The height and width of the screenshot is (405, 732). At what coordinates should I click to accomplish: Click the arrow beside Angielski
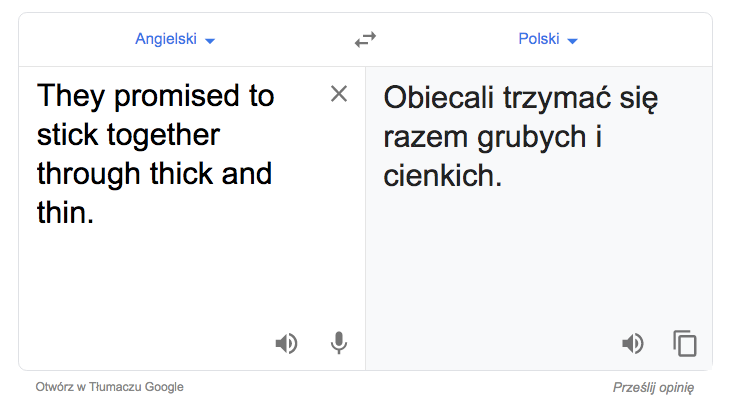[x=210, y=41]
